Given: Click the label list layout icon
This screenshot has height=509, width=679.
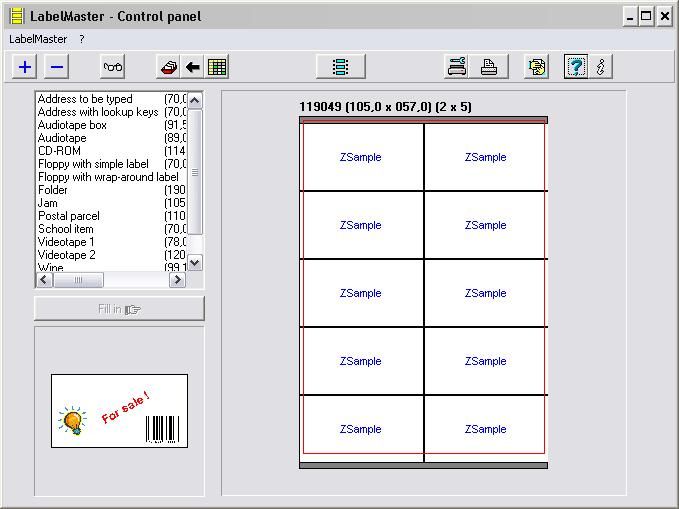Looking at the screenshot, I should coord(340,67).
